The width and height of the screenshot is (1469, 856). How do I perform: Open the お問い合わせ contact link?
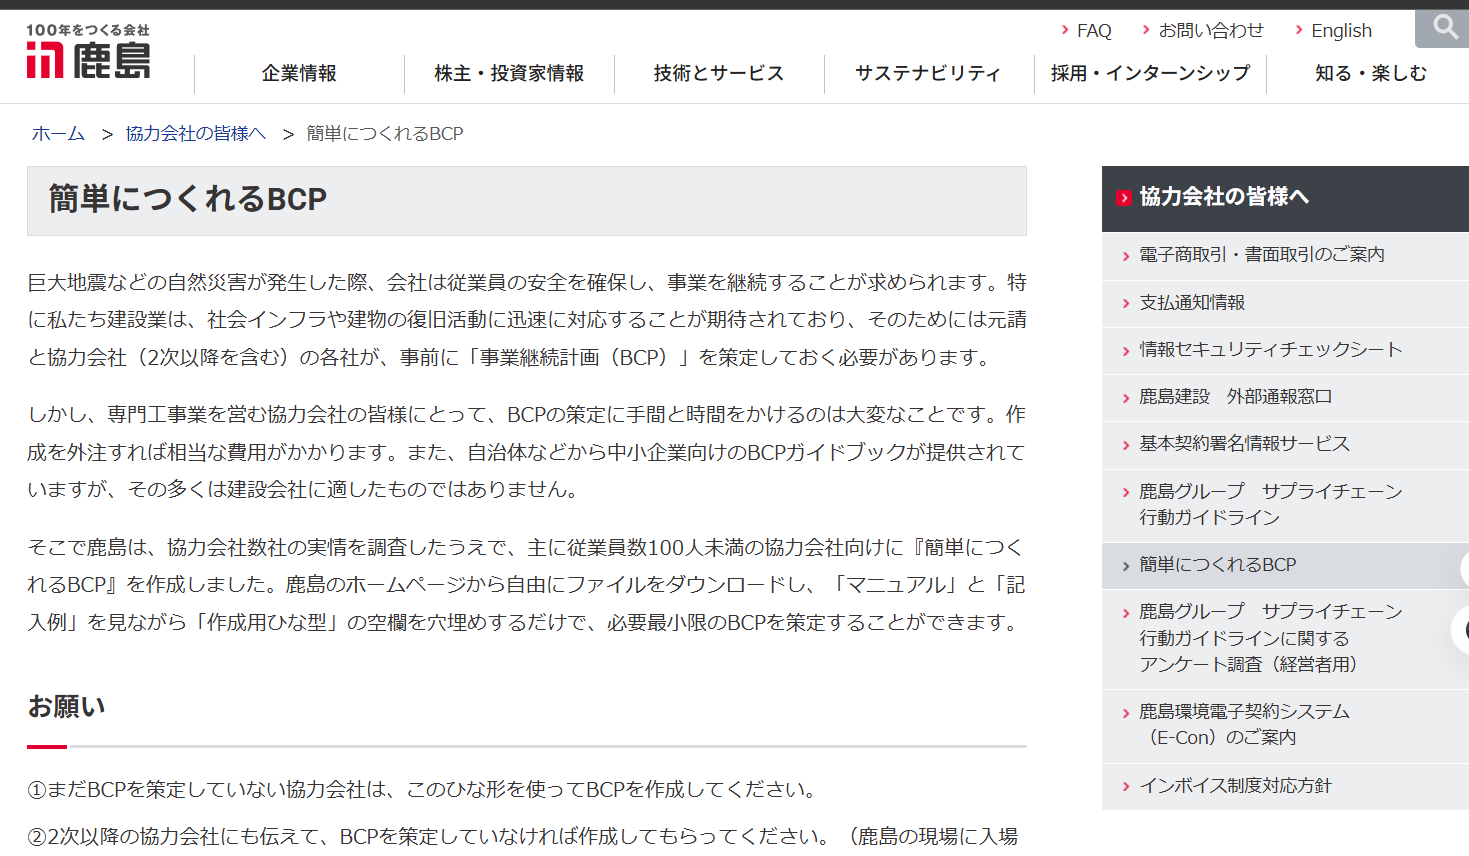[1211, 31]
